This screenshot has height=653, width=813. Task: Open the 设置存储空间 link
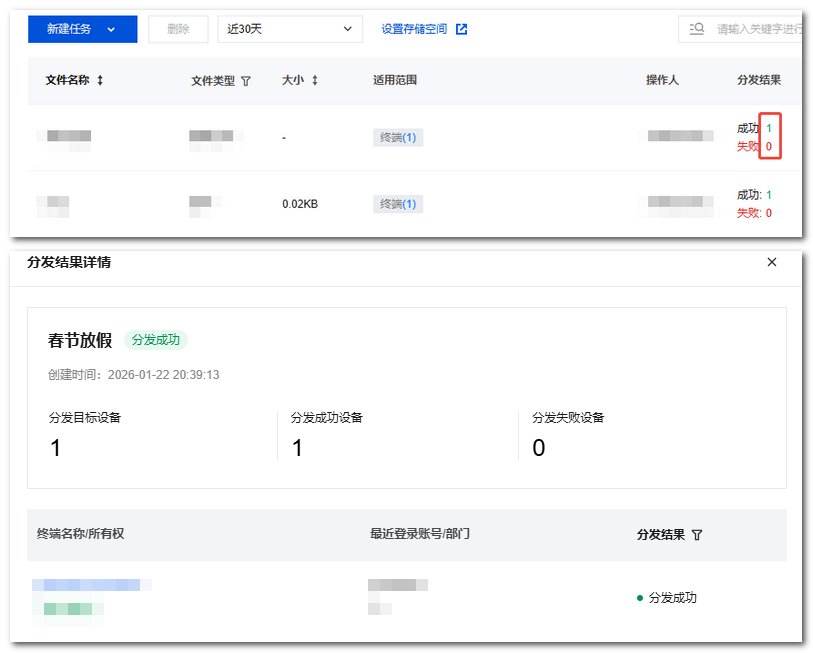(x=414, y=29)
